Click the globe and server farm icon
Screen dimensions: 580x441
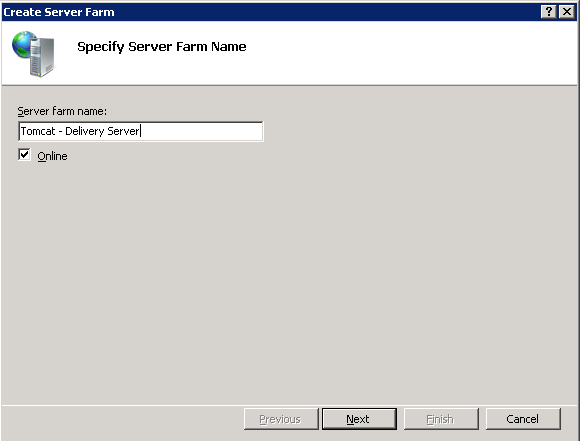33,54
